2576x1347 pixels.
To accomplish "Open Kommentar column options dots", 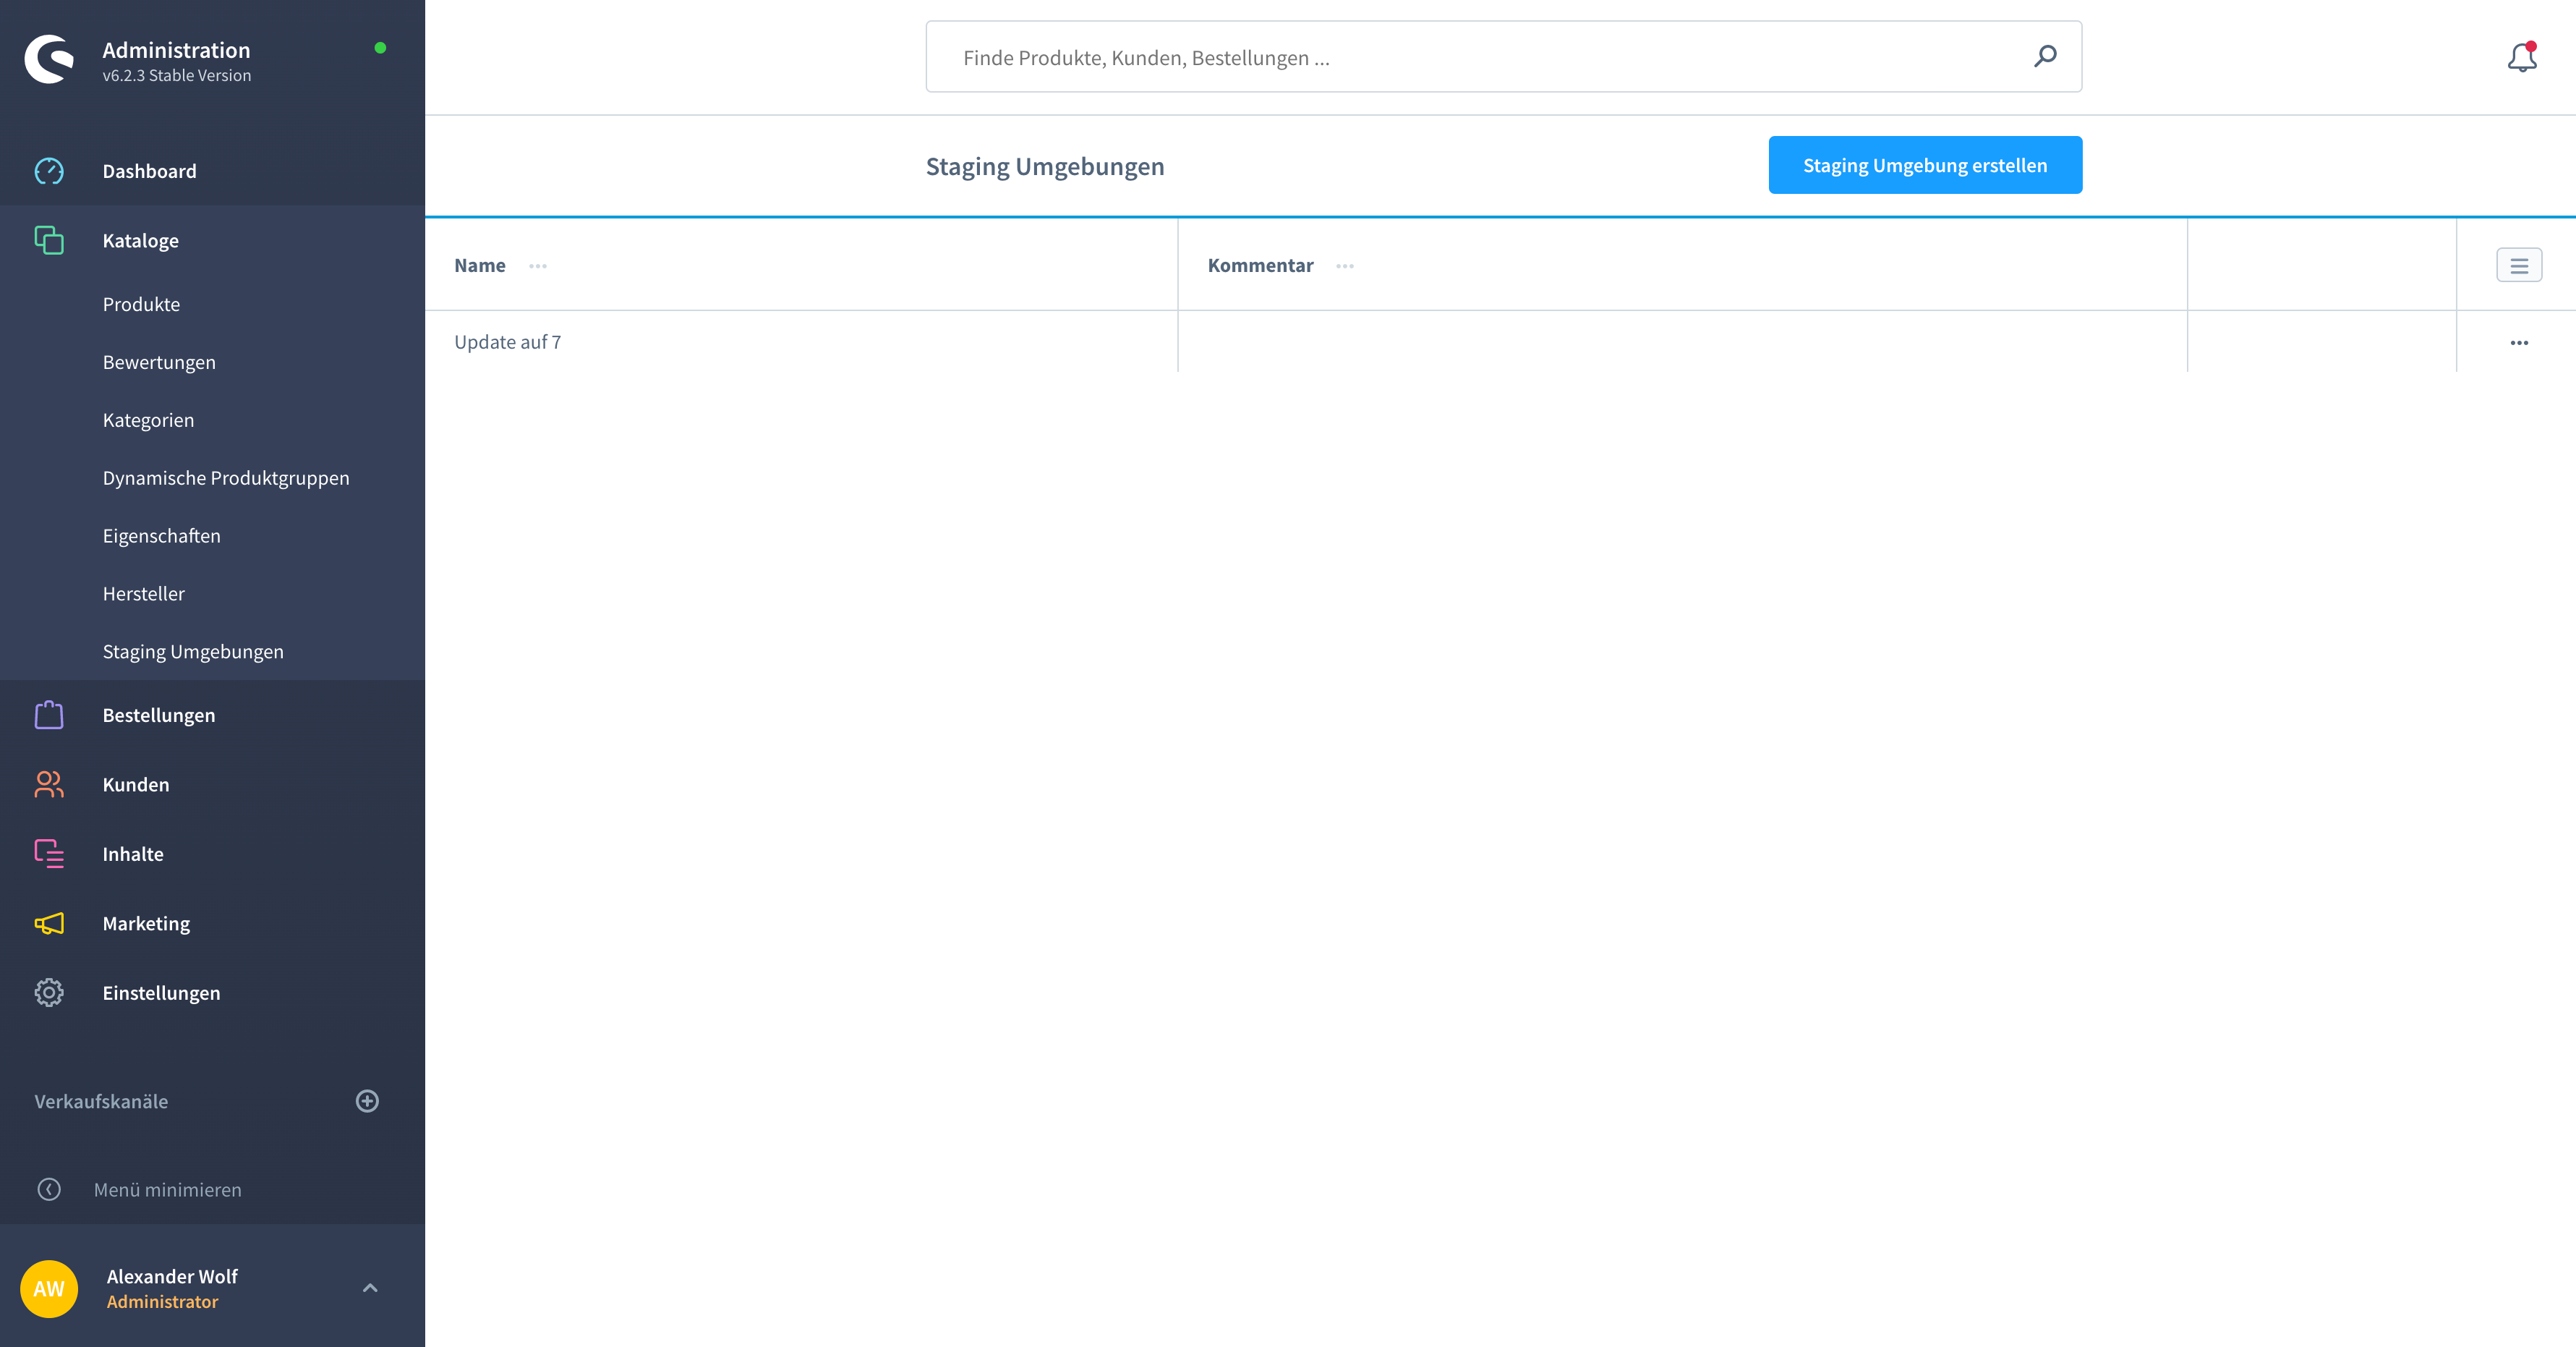I will (1345, 266).
